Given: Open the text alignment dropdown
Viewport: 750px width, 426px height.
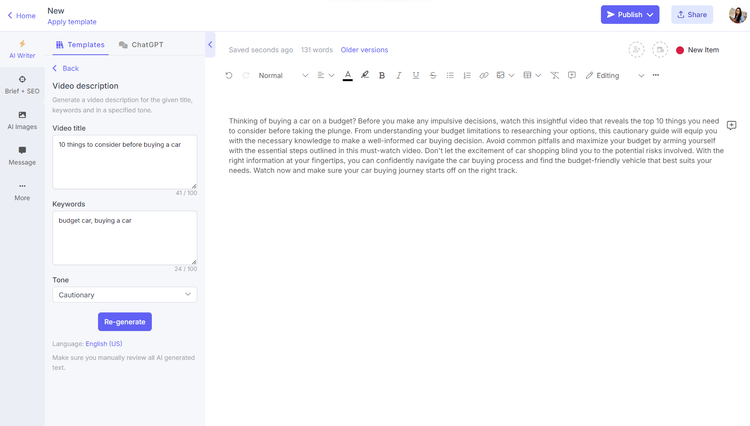Looking at the screenshot, I should click(x=325, y=76).
